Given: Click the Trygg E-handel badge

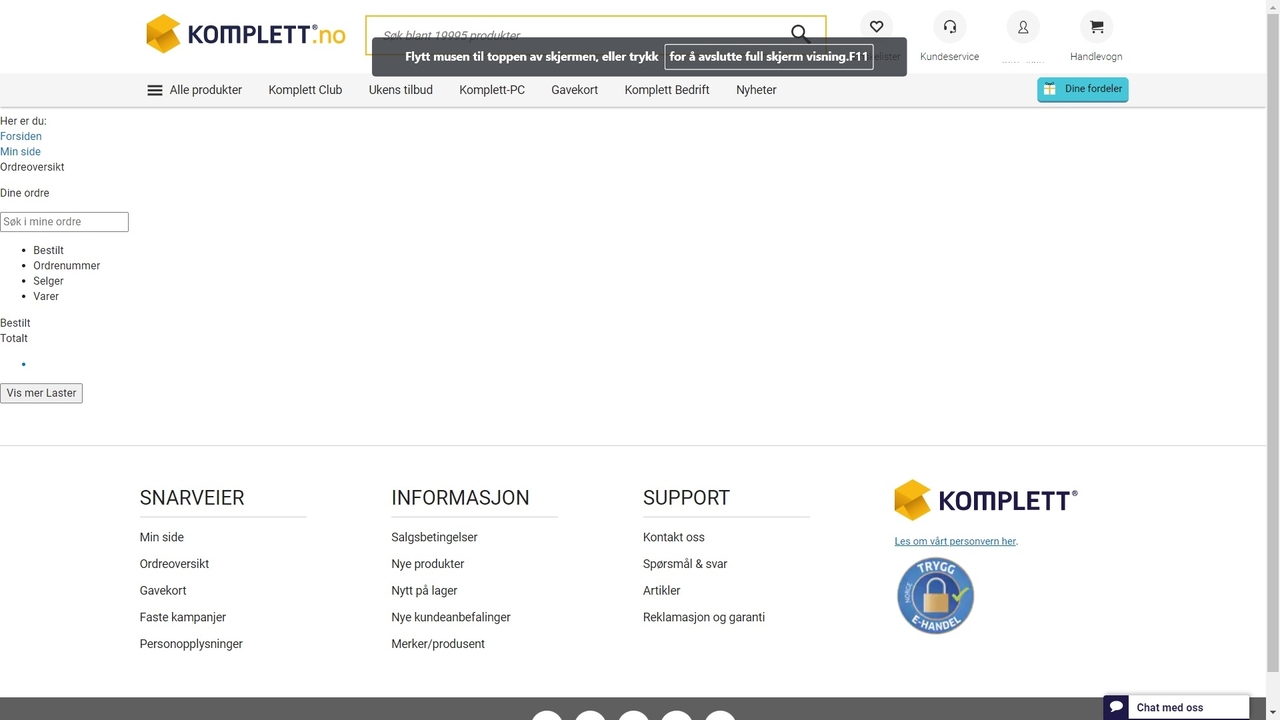Looking at the screenshot, I should (x=935, y=595).
